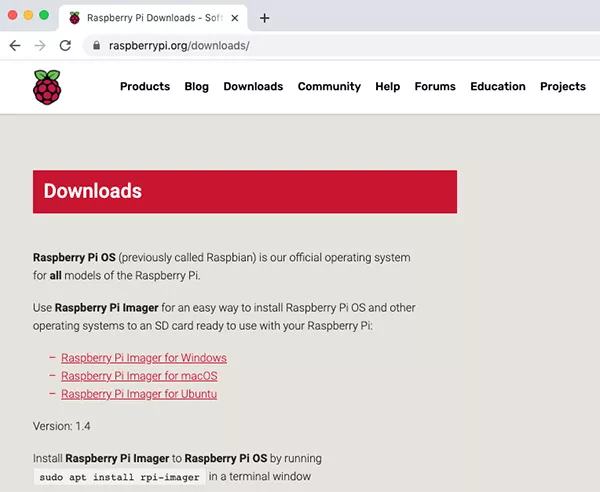Select Downloads in the top navigation
Viewport: 600px width, 492px height.
point(253,87)
